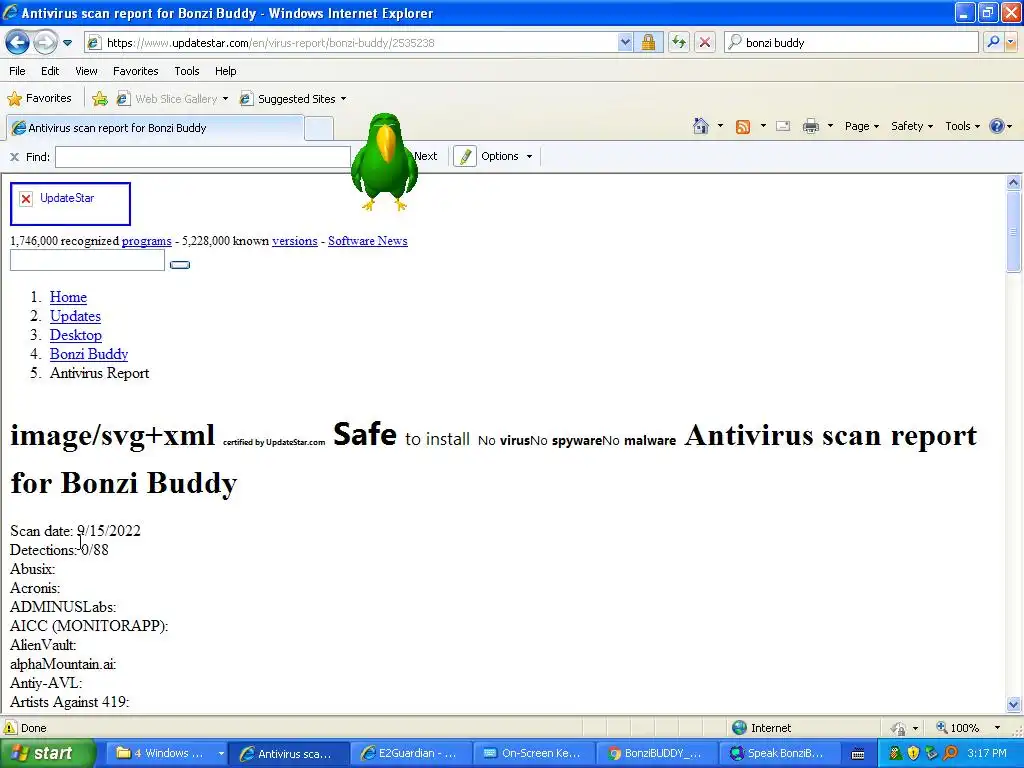
Task: Click the UpdateStar page search field
Action: pos(88,260)
